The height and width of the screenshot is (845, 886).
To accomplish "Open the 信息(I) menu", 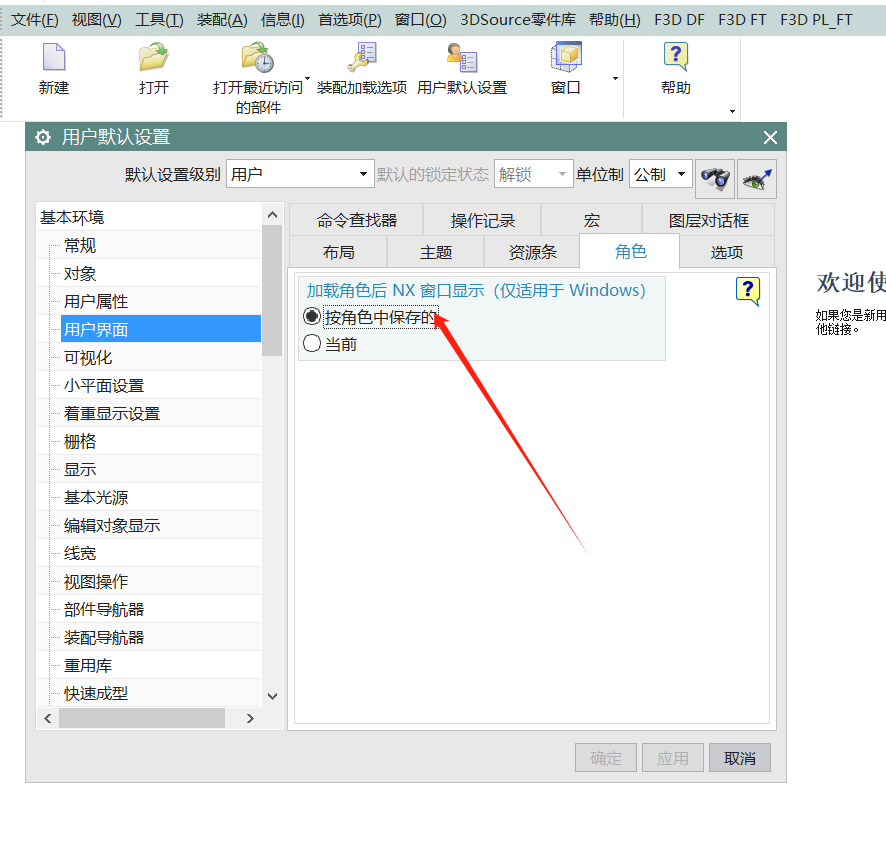I will (283, 20).
